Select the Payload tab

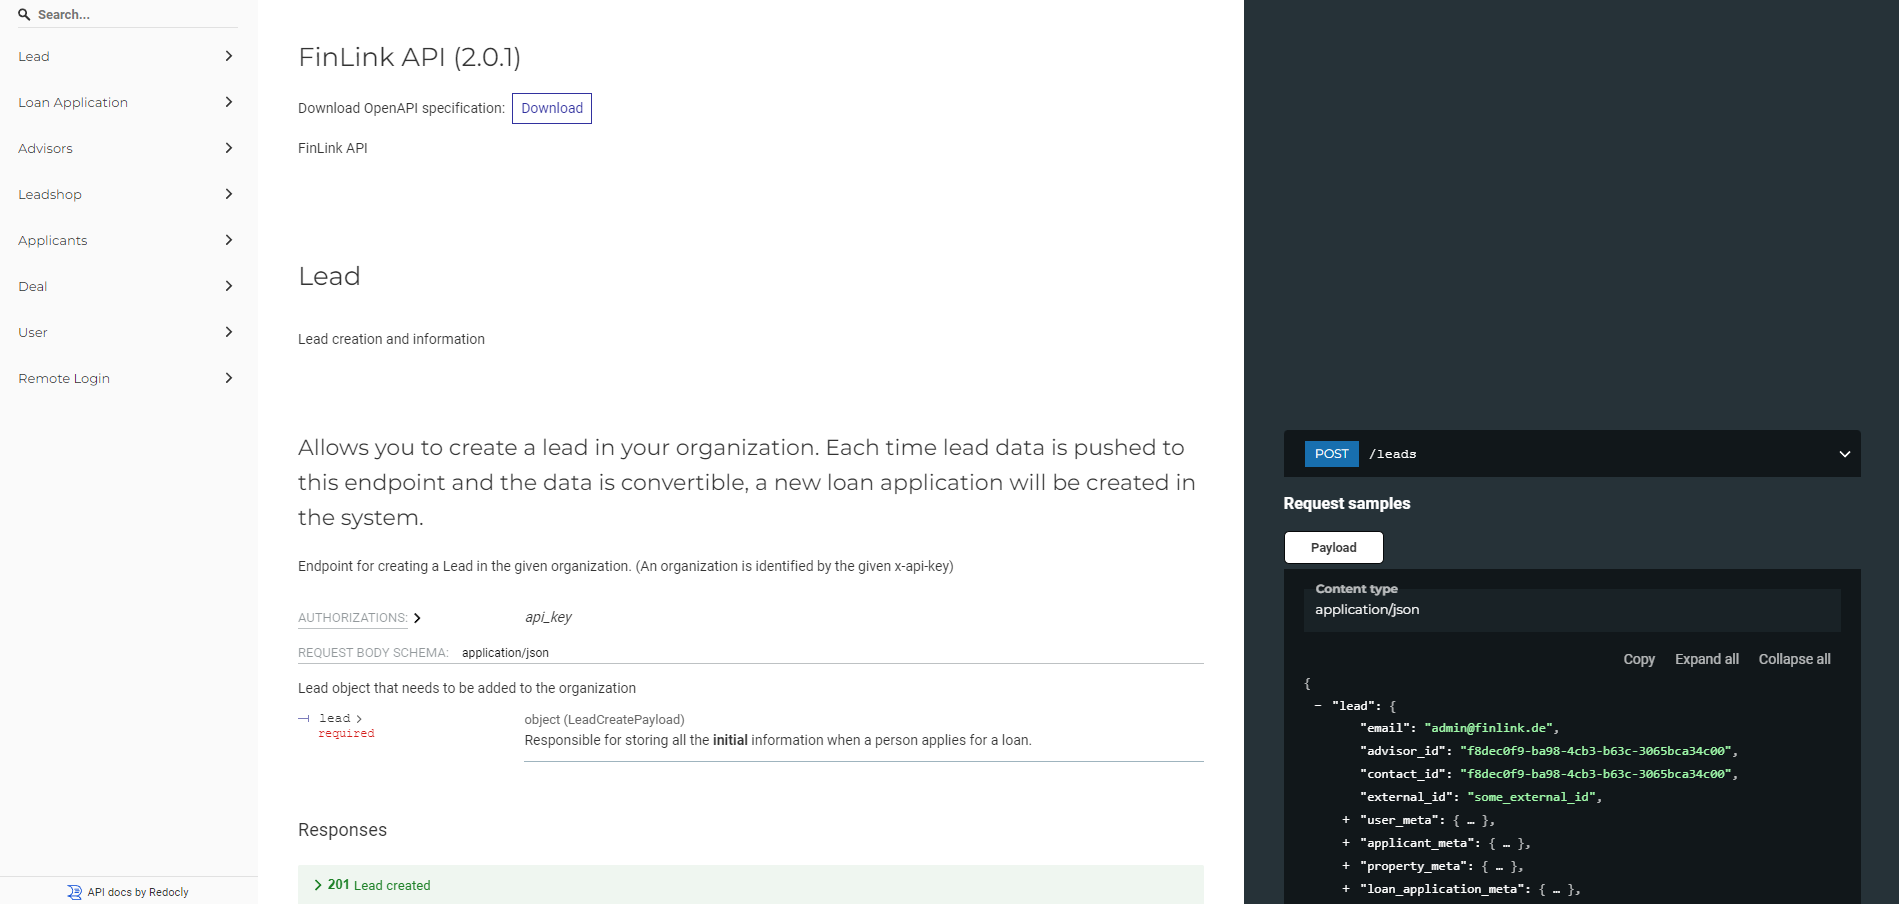1334,547
